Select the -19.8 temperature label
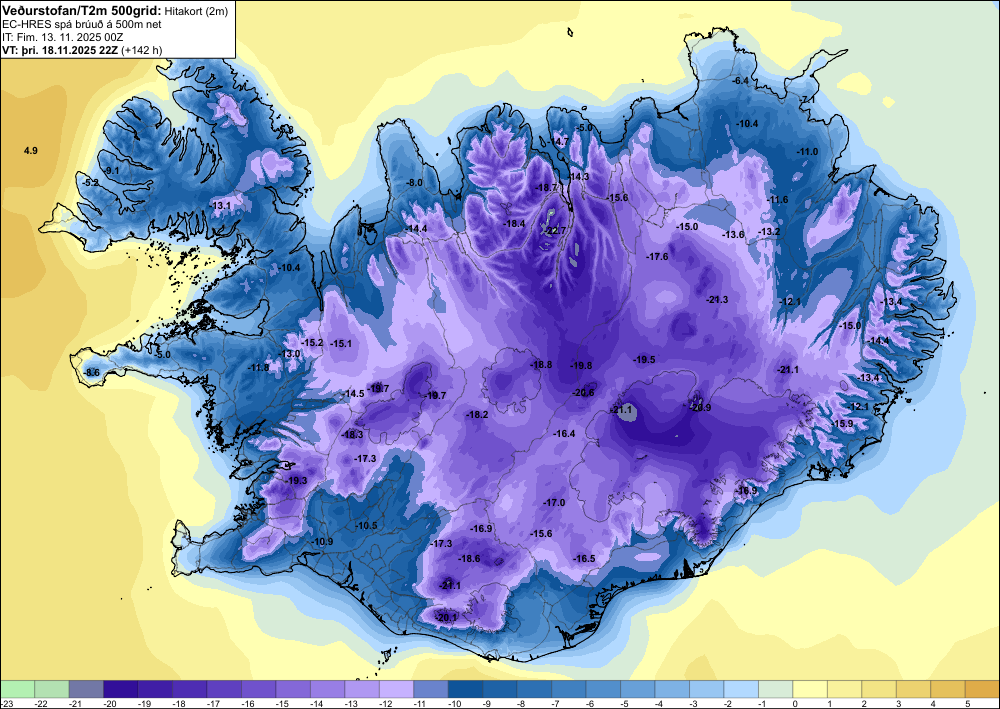The width and height of the screenshot is (1000, 709). [x=581, y=365]
